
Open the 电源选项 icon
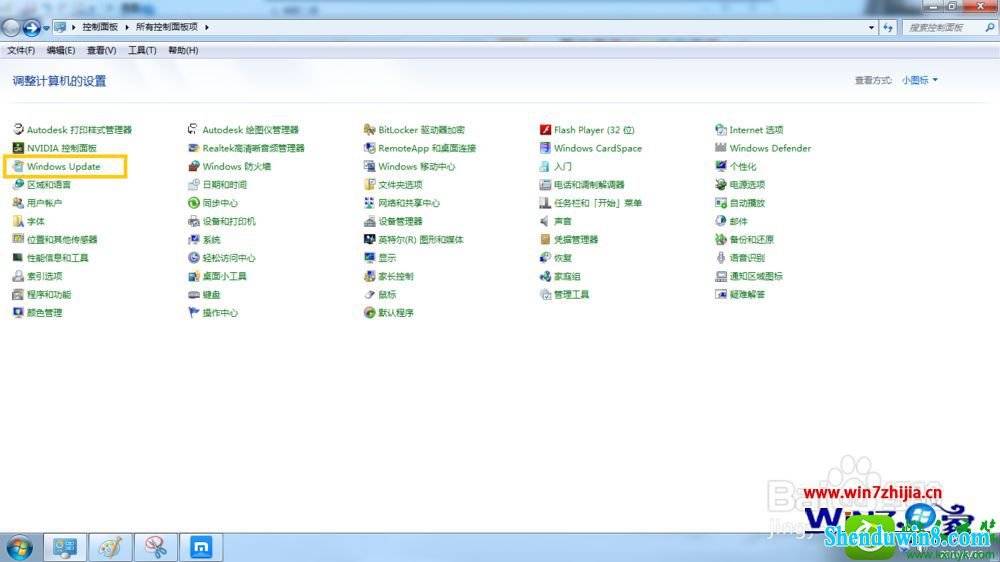click(x=721, y=185)
